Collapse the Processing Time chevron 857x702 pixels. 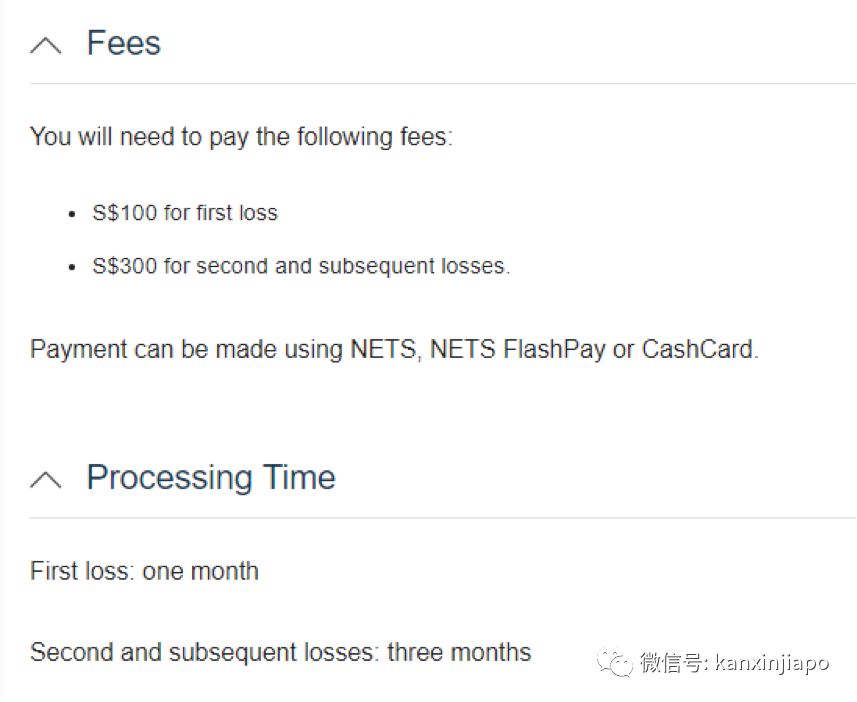click(x=46, y=479)
